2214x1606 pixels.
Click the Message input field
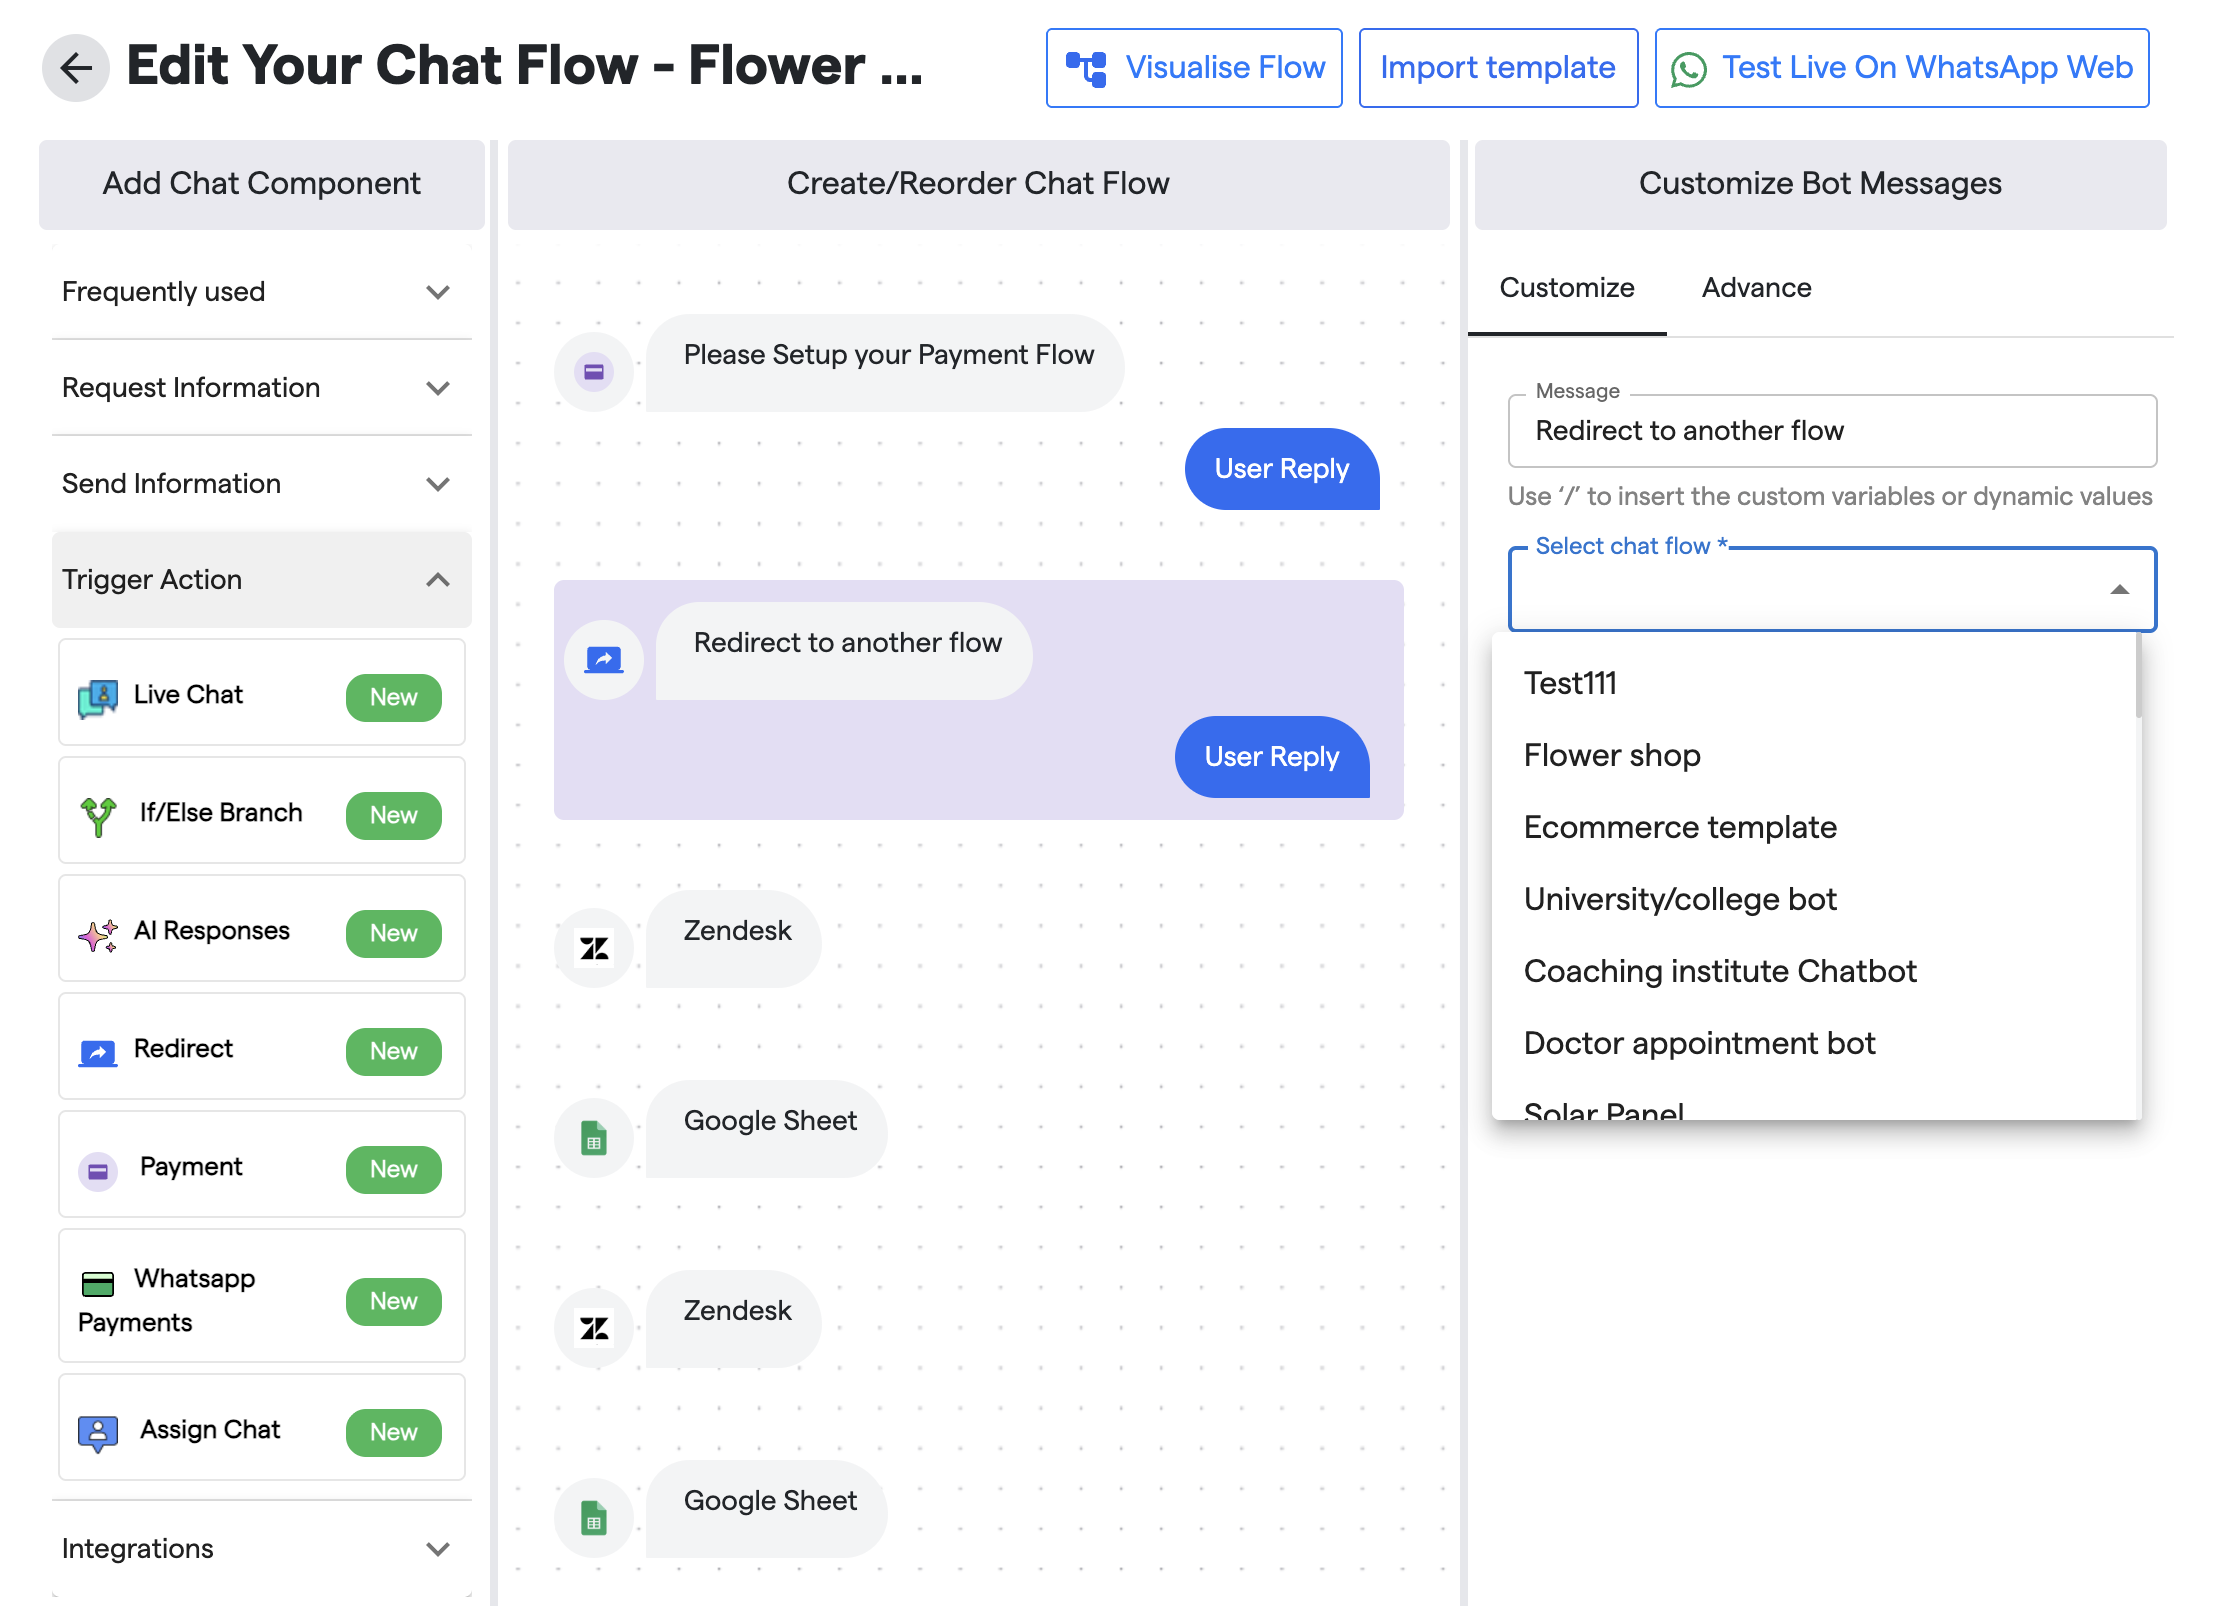point(1831,431)
